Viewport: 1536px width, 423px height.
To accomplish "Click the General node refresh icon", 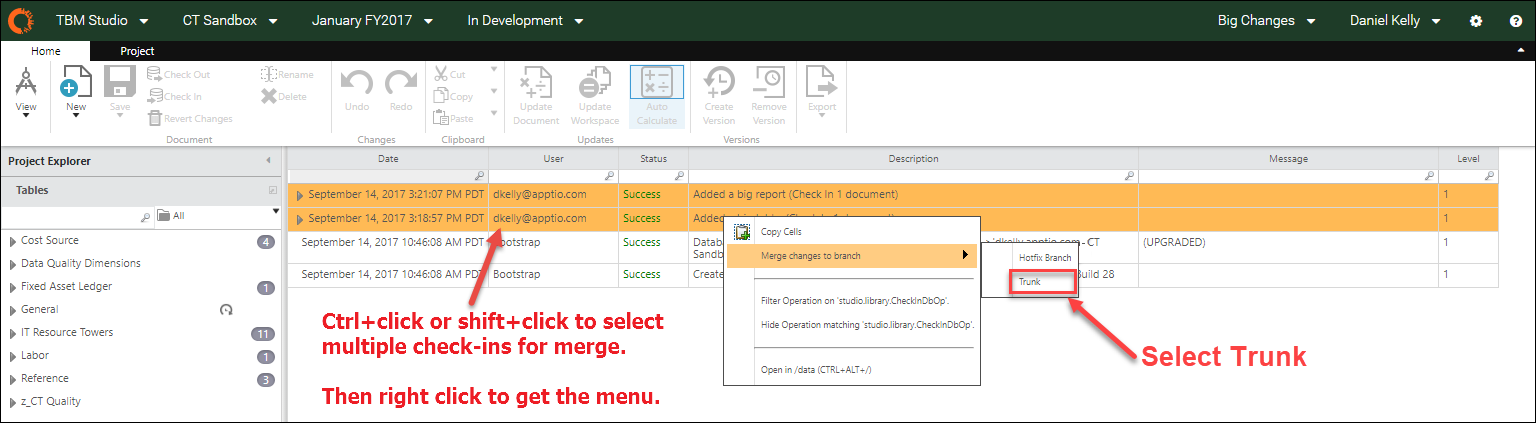I will pyautogui.click(x=227, y=310).
